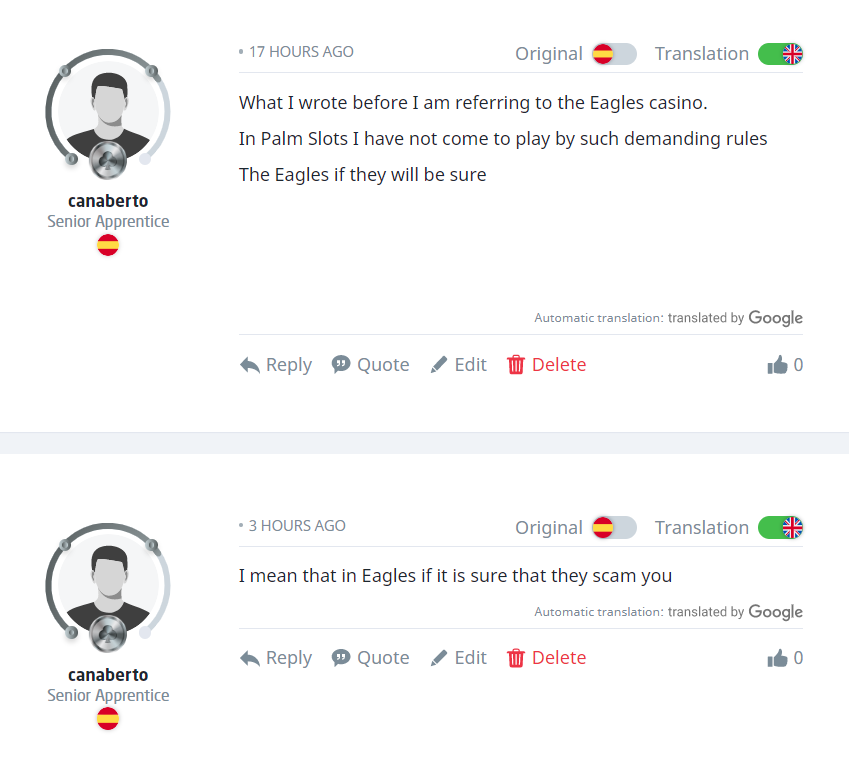Toggle Original language switch on the first post
The width and height of the screenshot is (849, 764).
click(x=614, y=54)
